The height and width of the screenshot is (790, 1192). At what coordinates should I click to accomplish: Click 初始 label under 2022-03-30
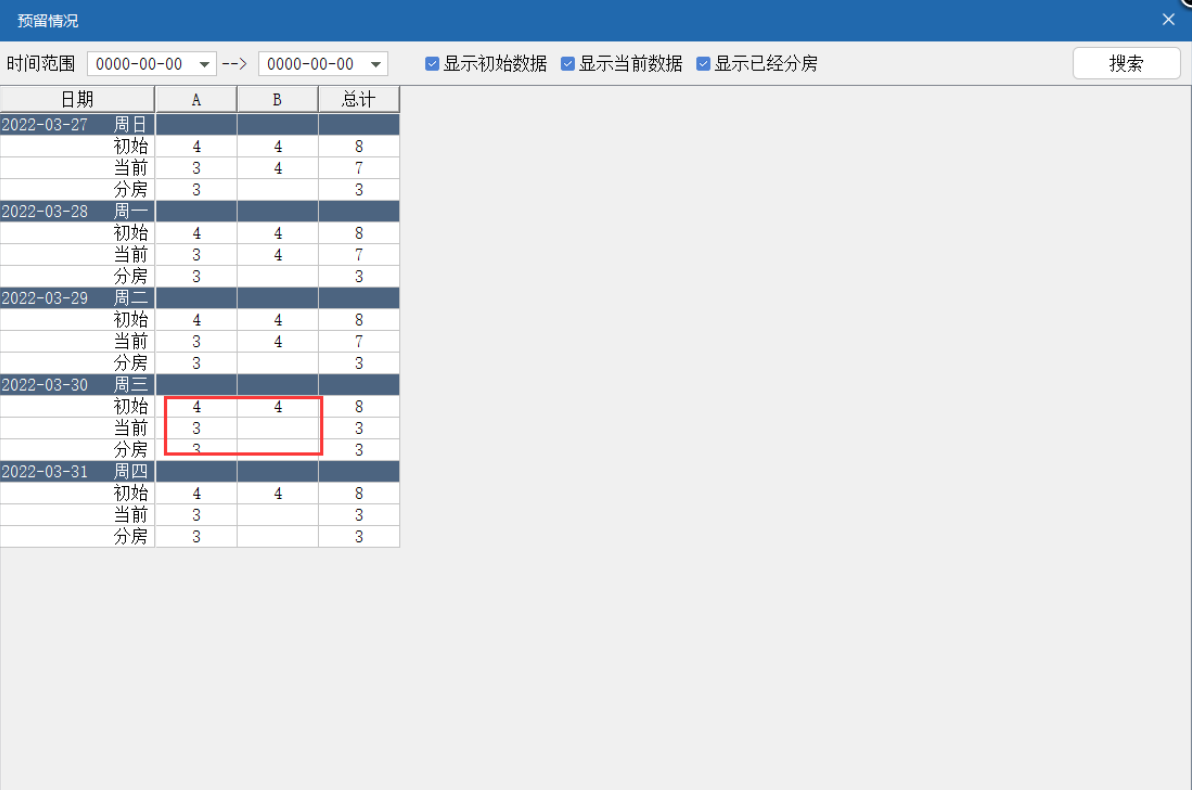click(x=131, y=406)
